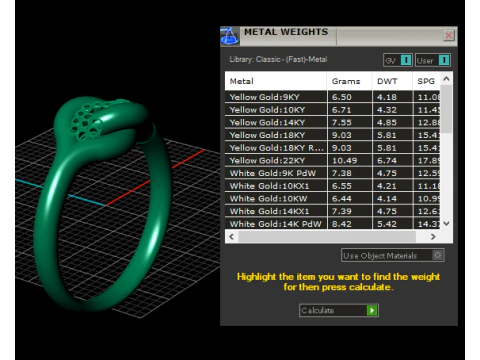This screenshot has width=480, height=360.
Task: Click scroll right arrow under table
Action: coord(433,236)
